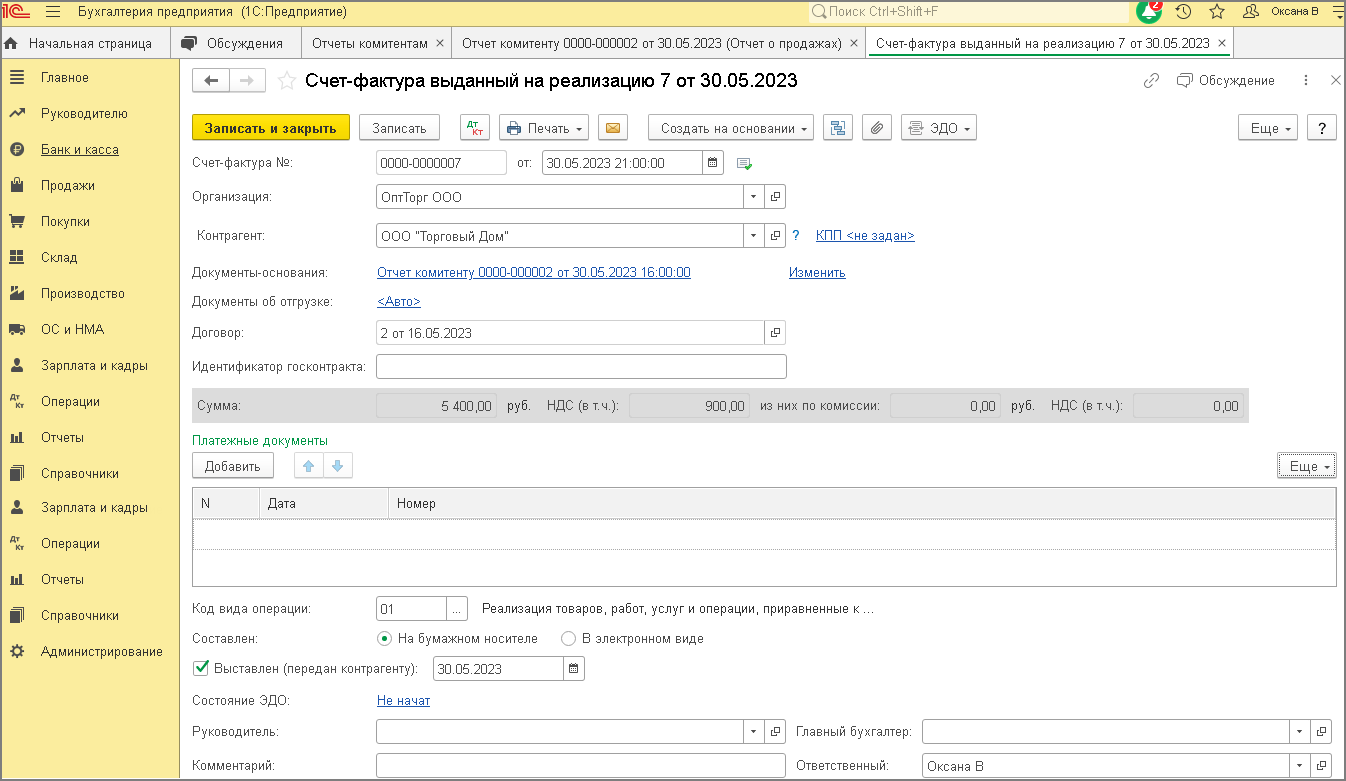
Task: Open Создать на основании dropdown
Action: point(731,128)
